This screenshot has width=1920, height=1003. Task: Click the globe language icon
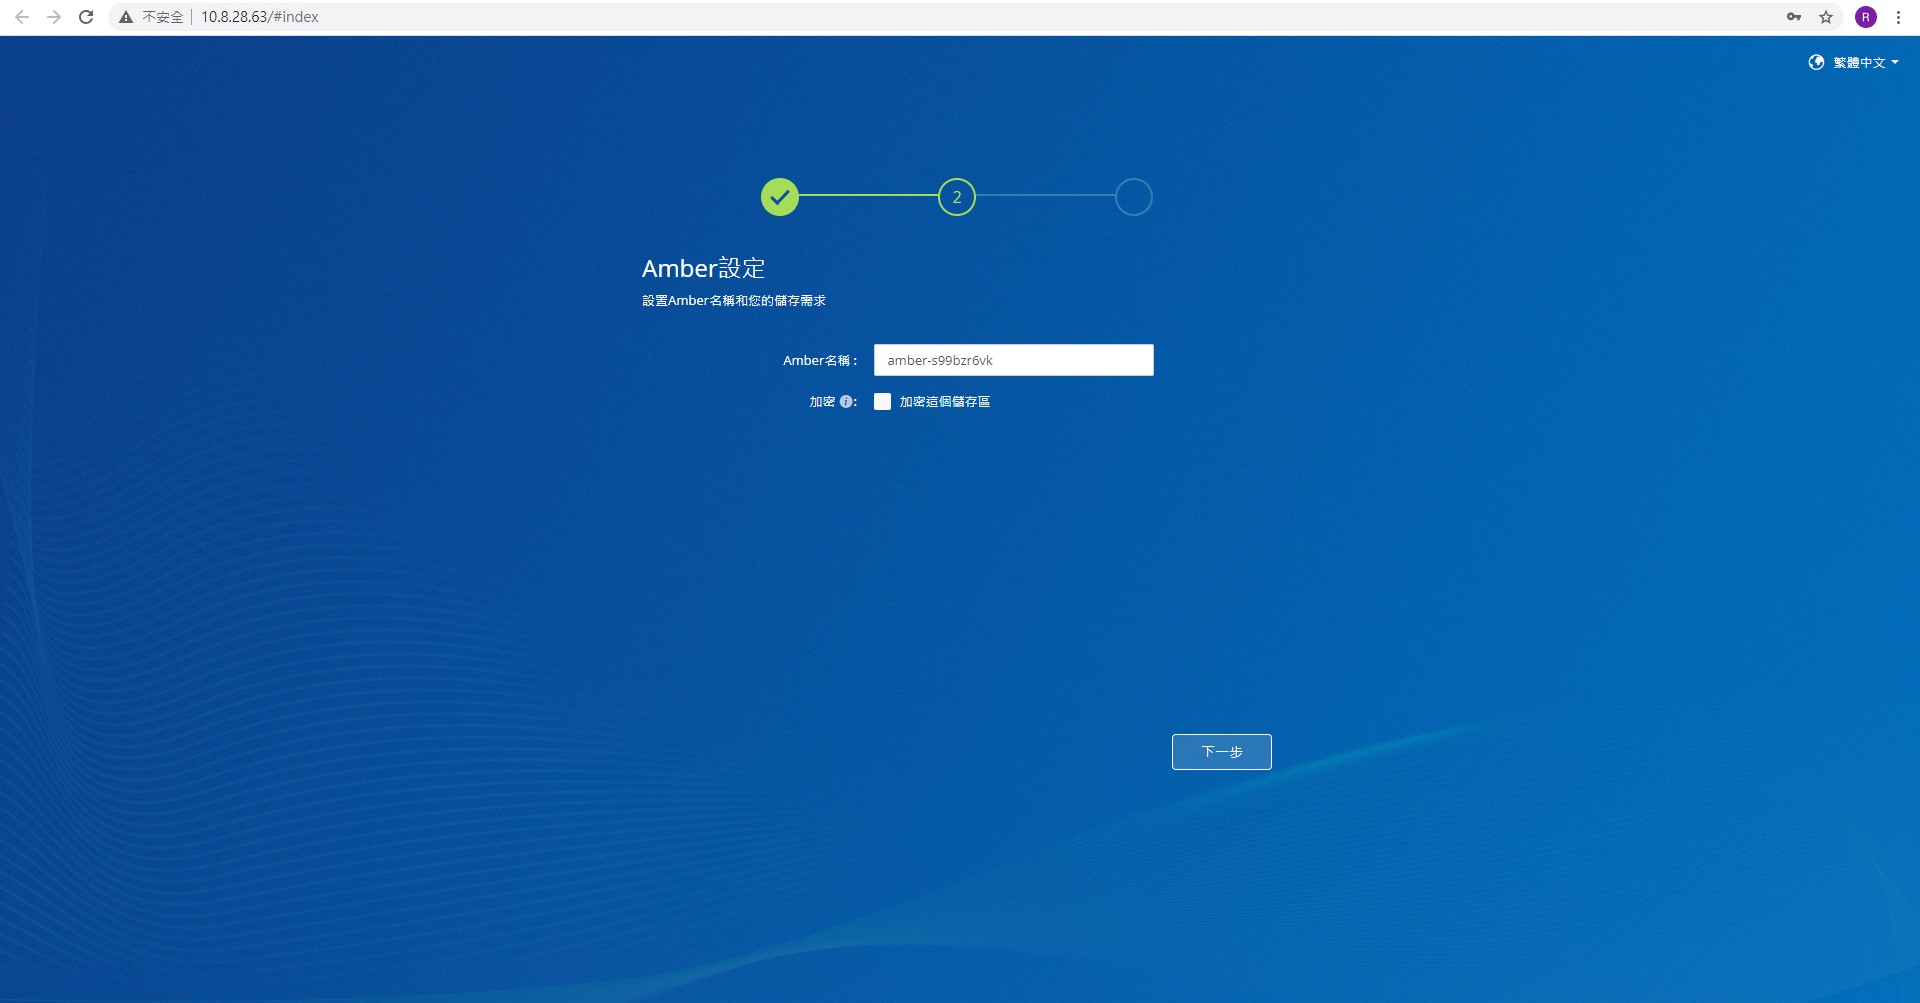1816,62
